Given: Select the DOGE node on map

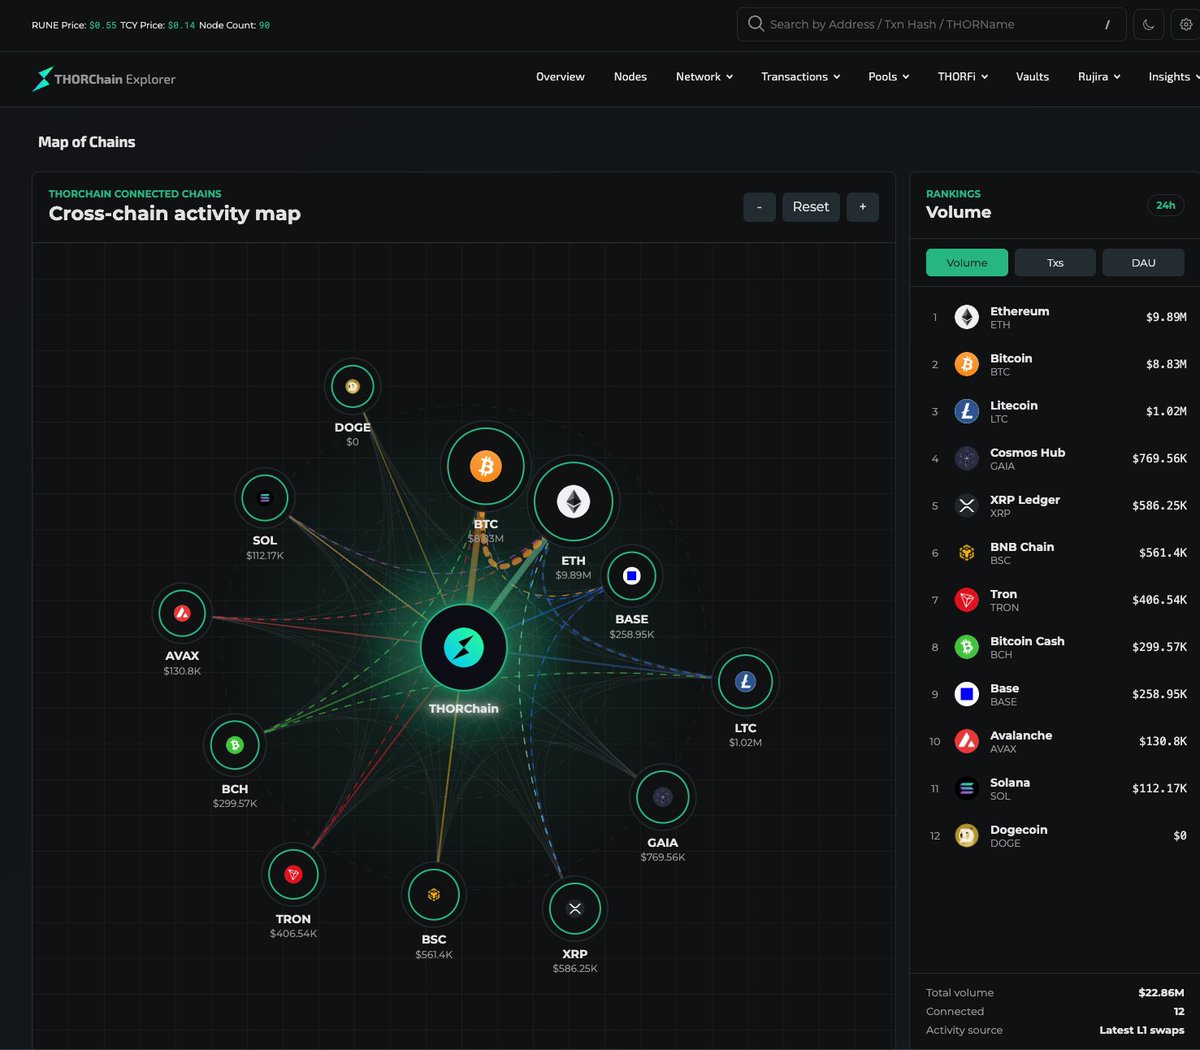Looking at the screenshot, I should (352, 387).
